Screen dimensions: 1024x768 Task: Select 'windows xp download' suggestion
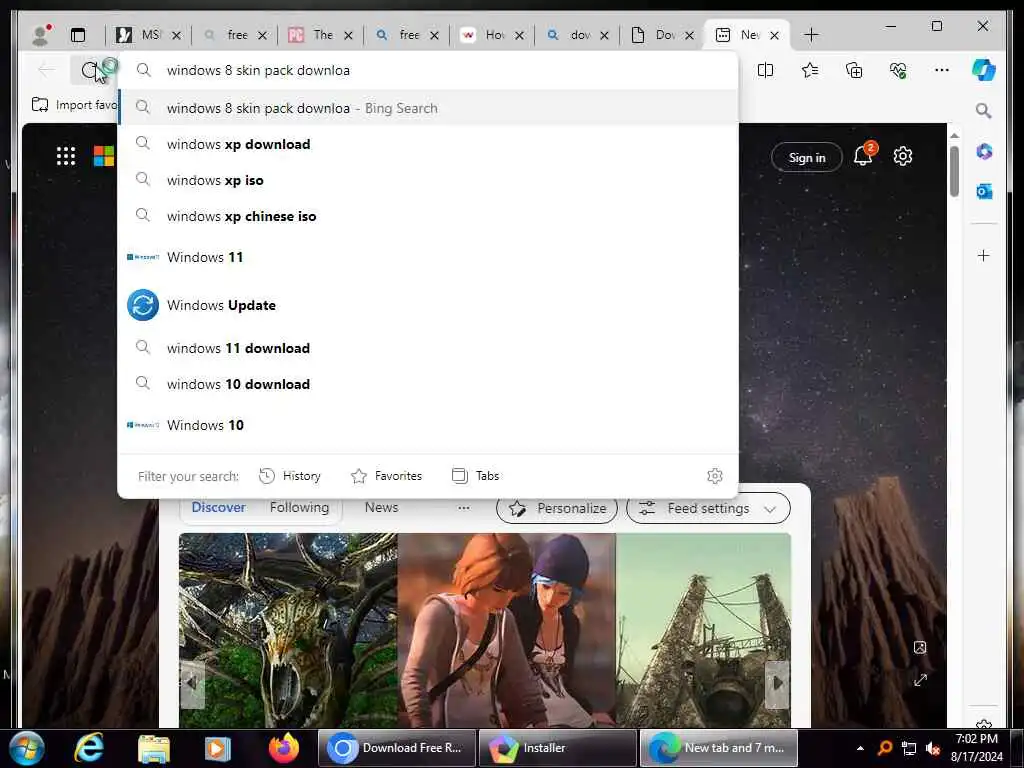[x=428, y=144]
